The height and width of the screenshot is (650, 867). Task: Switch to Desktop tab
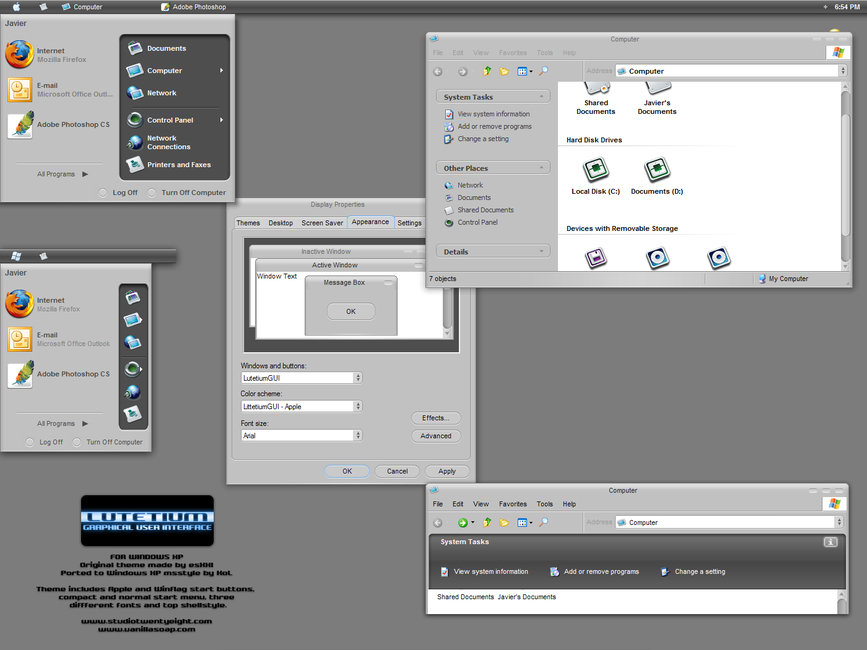coord(280,223)
